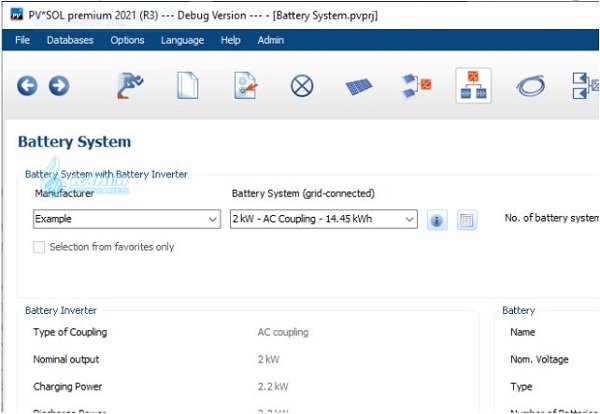Select the highlighted battery system toolbar icon

[x=473, y=86]
